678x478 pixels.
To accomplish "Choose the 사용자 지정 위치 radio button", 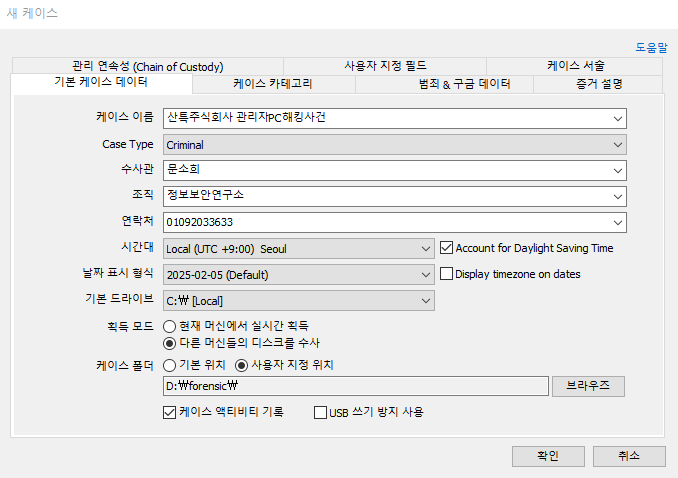I will 241,366.
